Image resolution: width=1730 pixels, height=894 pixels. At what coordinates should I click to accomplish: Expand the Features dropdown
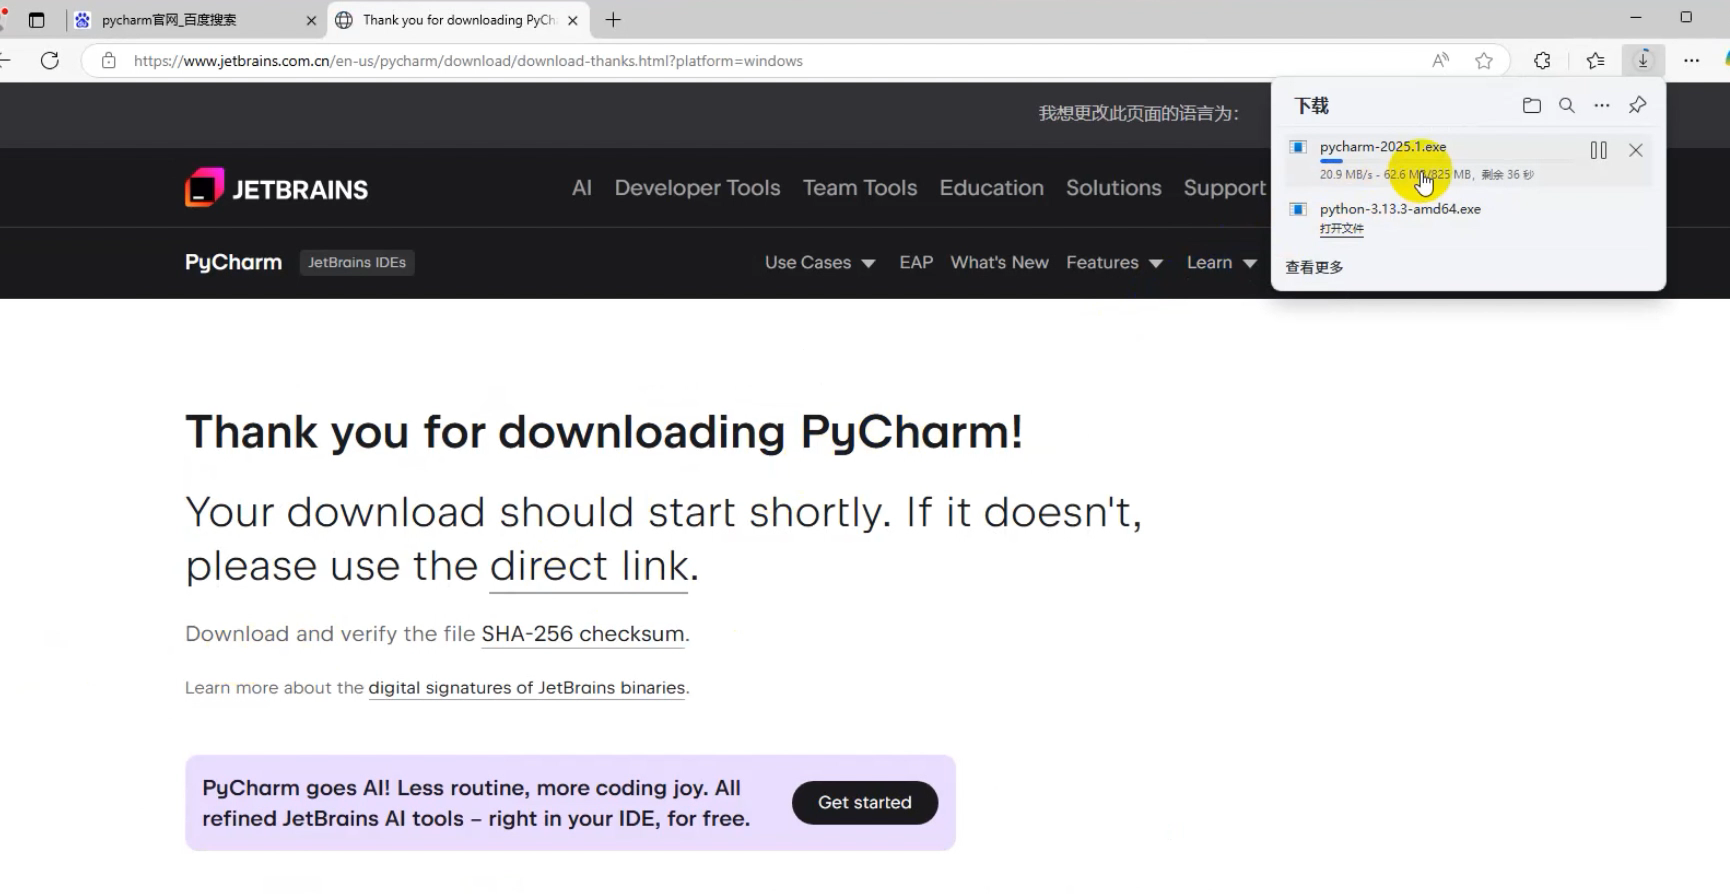pyautogui.click(x=1115, y=262)
